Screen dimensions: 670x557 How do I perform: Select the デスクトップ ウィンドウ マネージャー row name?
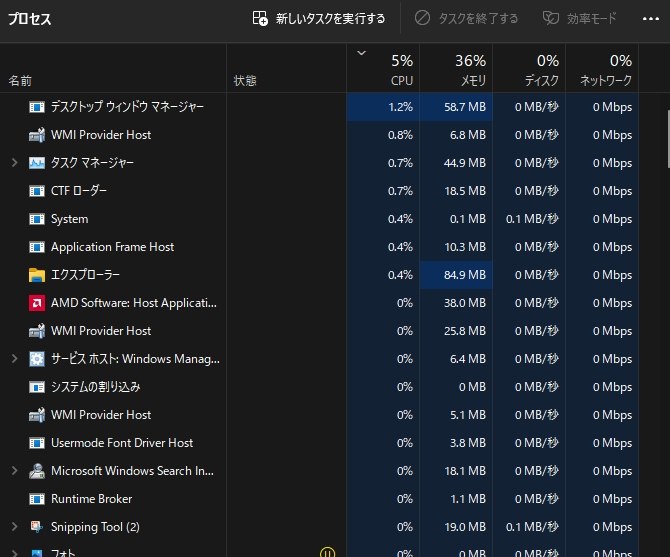(127, 107)
